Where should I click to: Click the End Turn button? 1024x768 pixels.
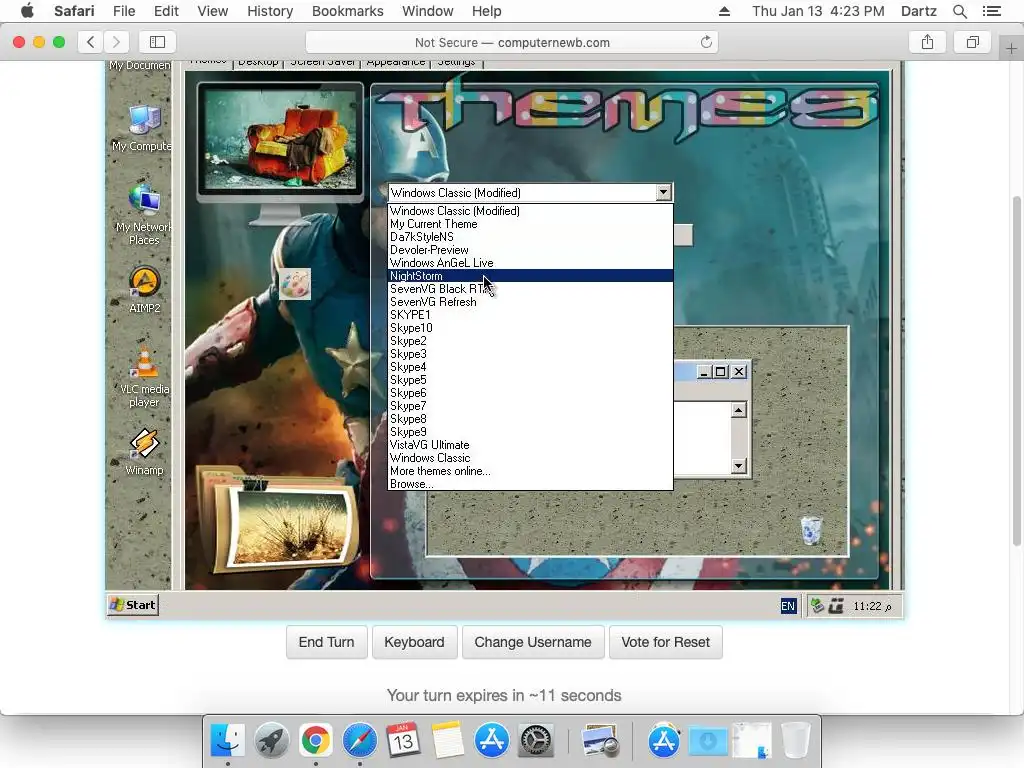point(327,642)
